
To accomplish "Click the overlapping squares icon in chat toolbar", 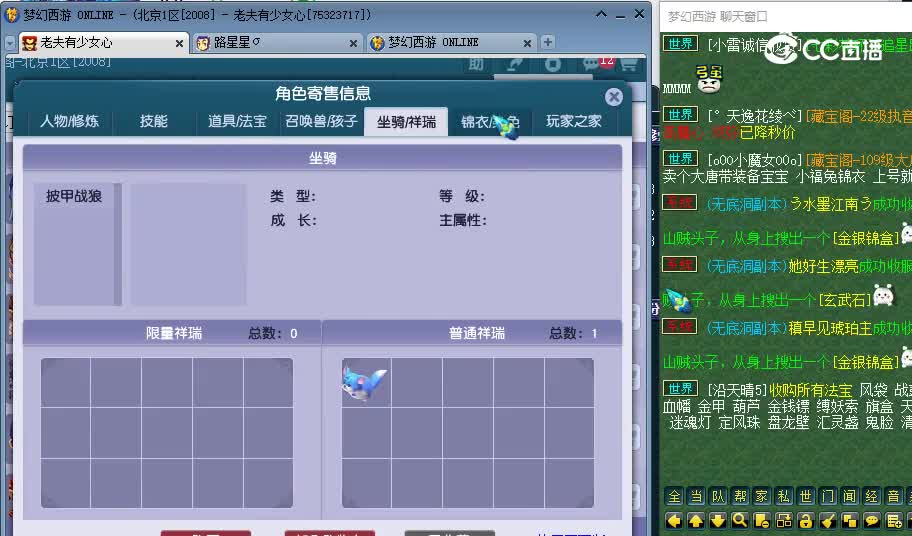I will 850,521.
